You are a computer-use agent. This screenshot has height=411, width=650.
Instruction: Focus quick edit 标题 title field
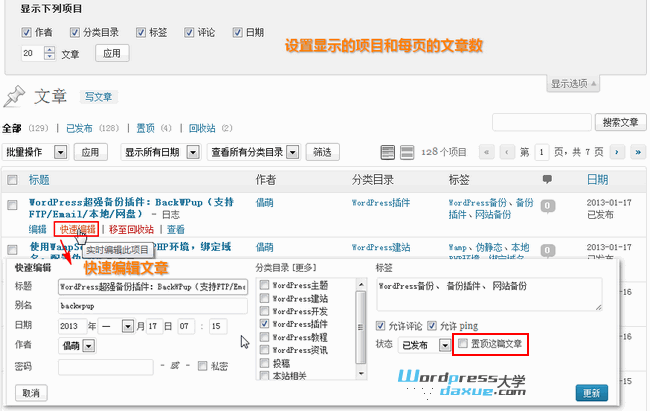tap(153, 287)
